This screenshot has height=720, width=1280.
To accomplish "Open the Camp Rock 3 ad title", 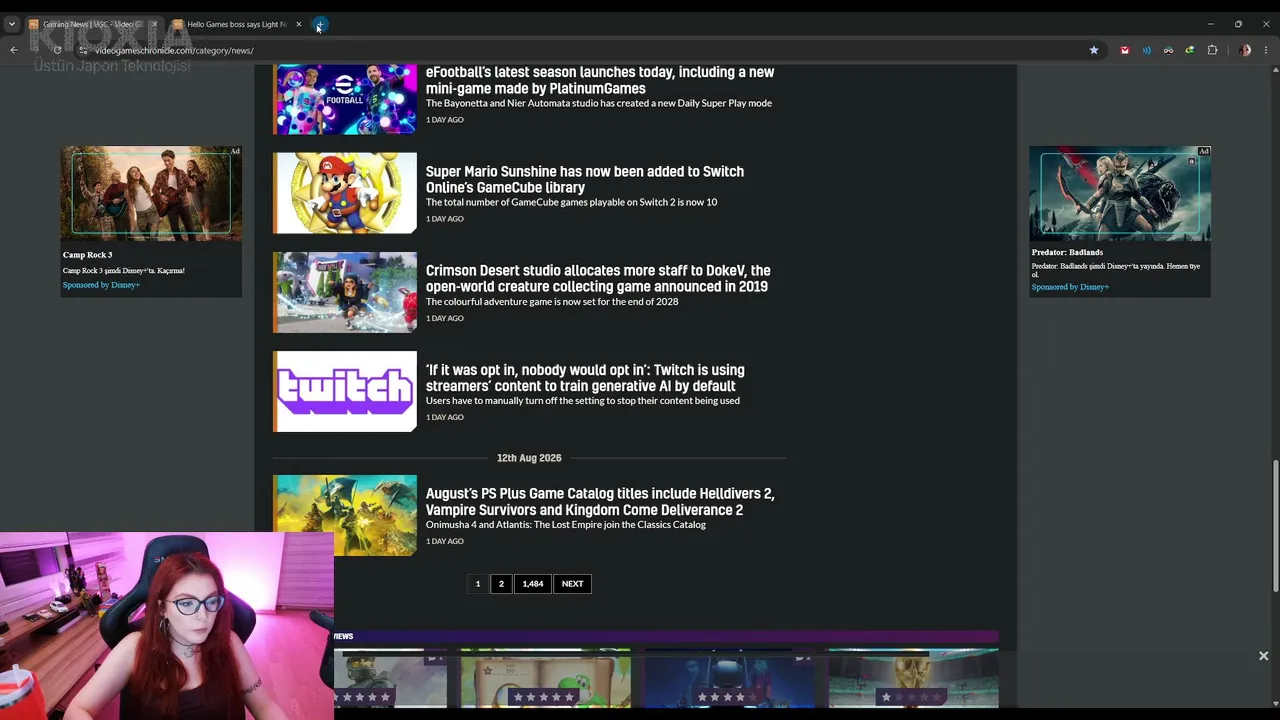I will tap(87, 255).
